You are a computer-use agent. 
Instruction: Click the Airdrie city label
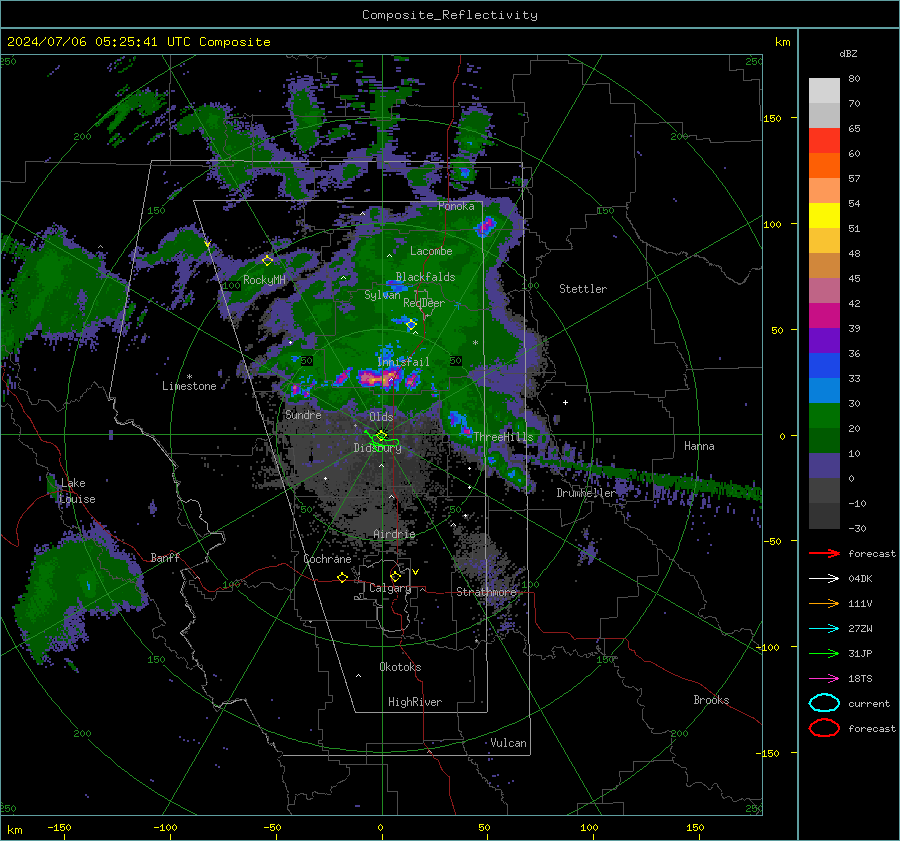[394, 534]
